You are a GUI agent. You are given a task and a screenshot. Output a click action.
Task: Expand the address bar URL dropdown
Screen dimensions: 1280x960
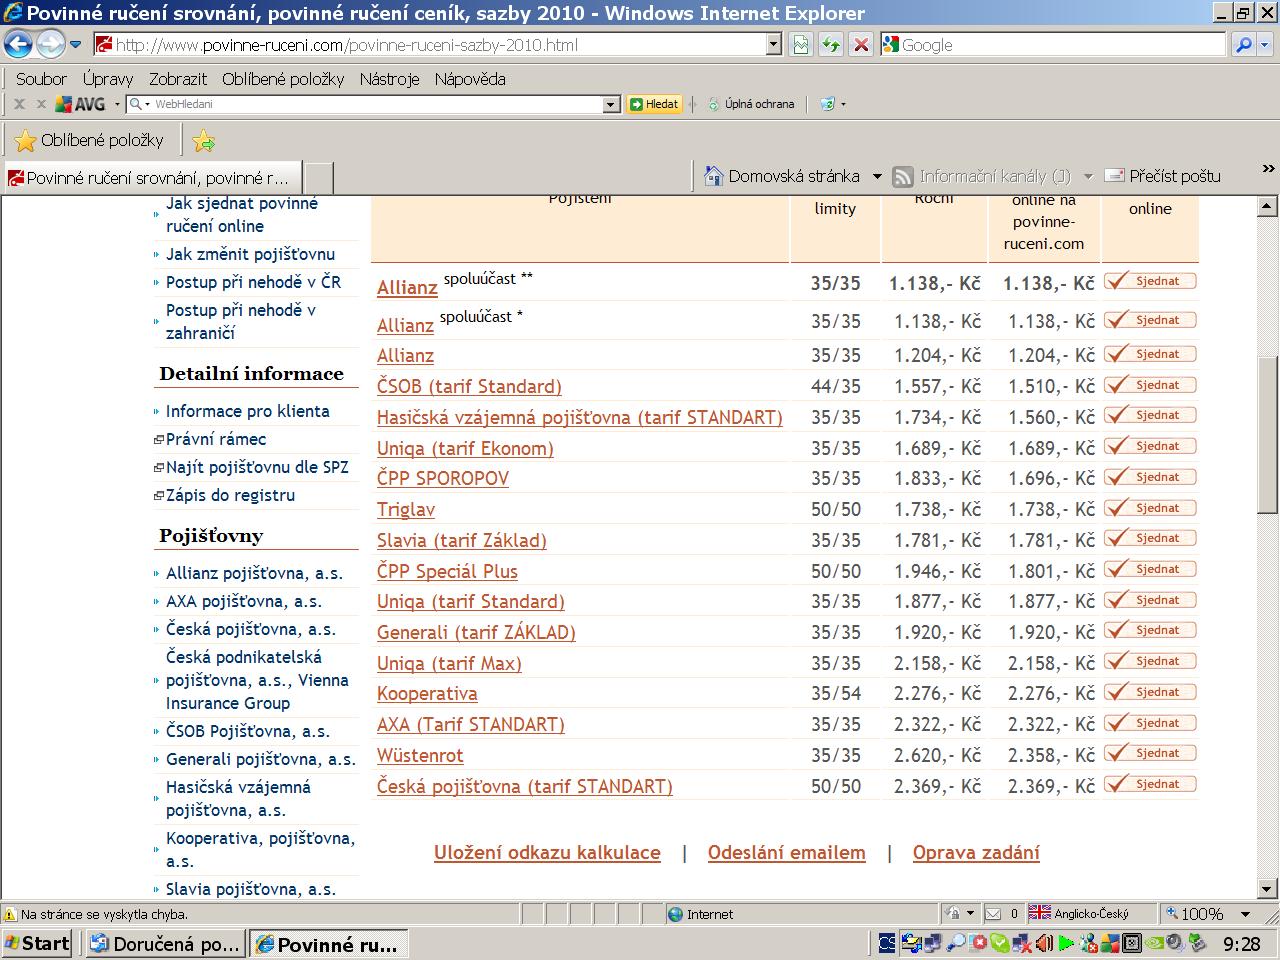[774, 45]
